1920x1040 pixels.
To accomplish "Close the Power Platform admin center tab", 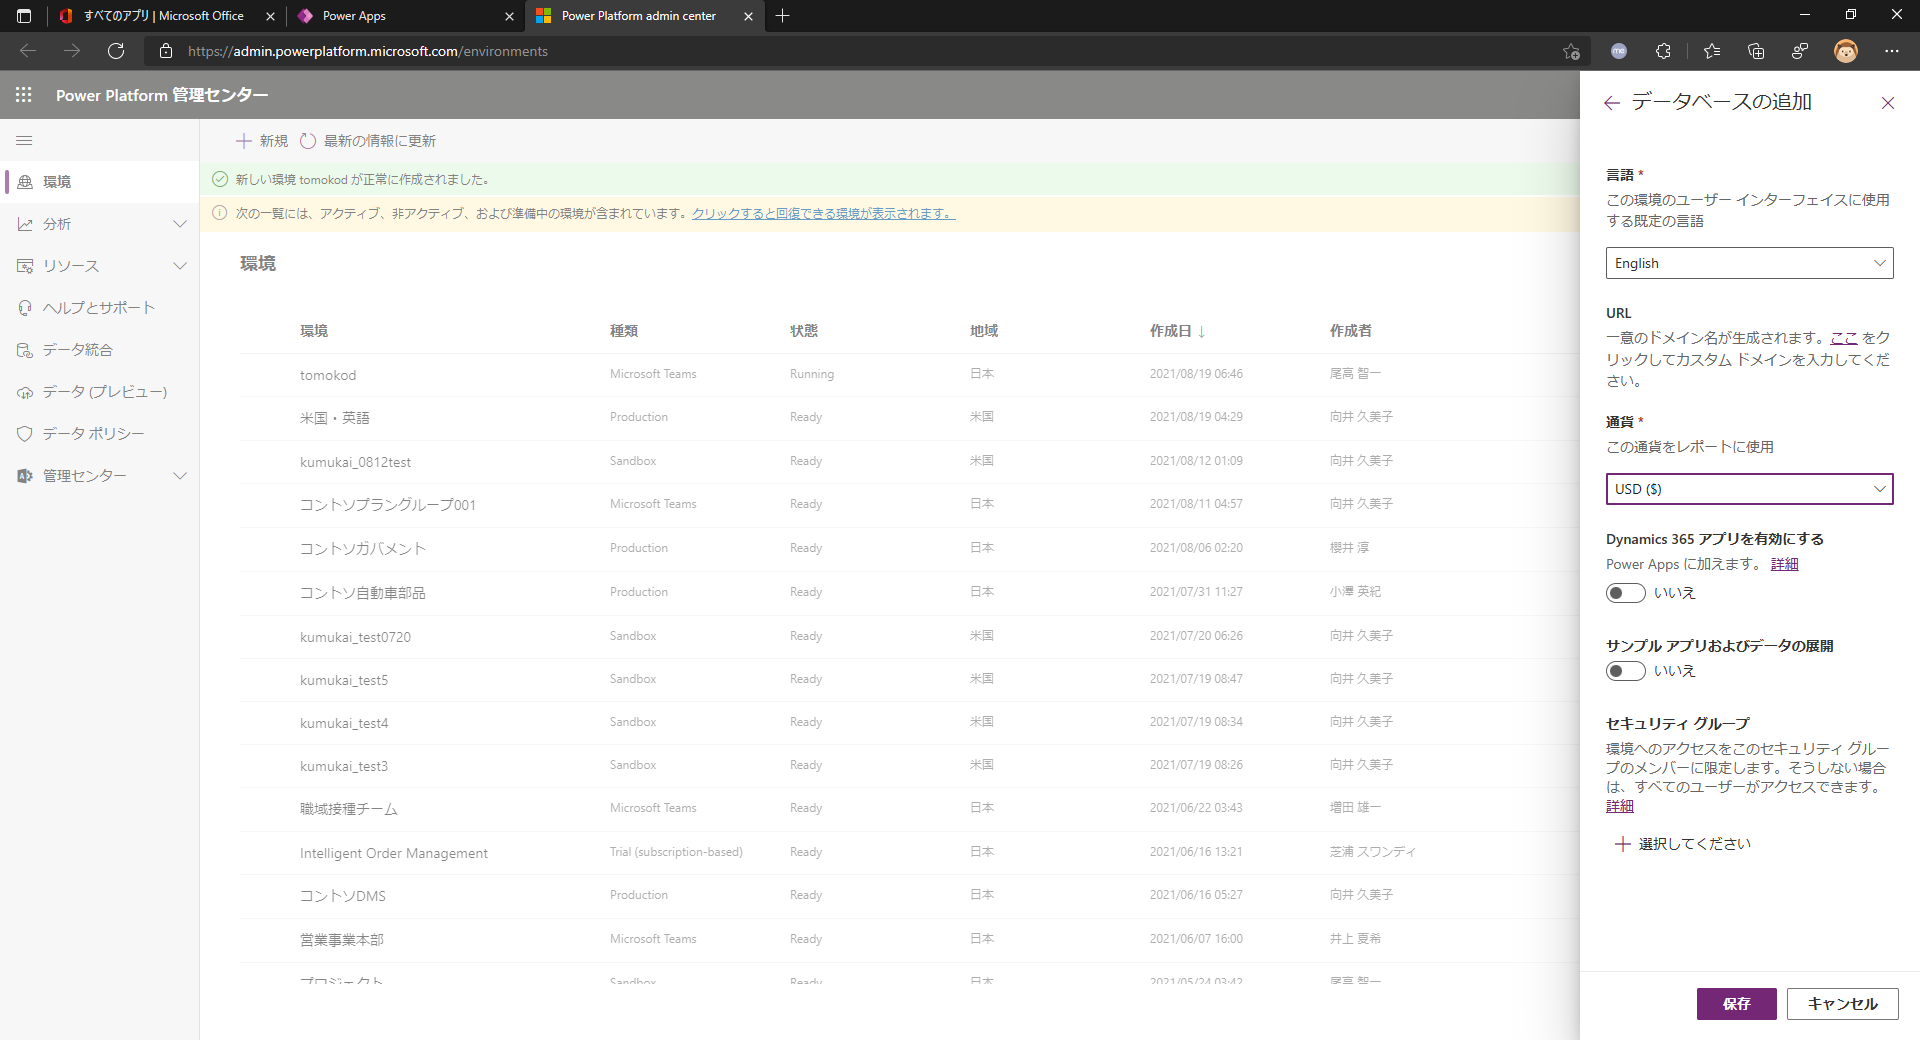I will click(748, 16).
